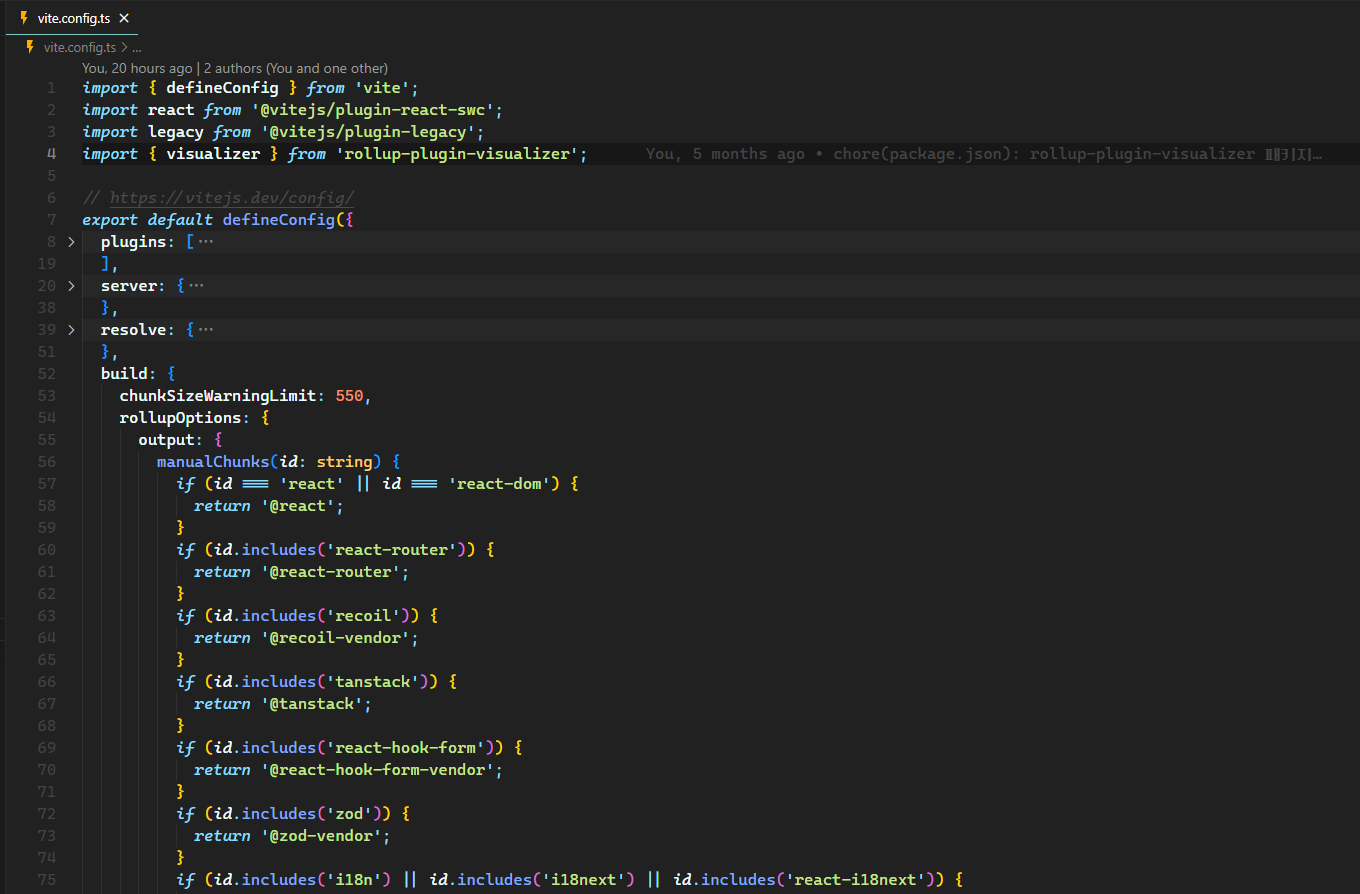This screenshot has height=894, width=1360.
Task: Click vite.config.ts in the breadcrumb path
Action: 78,46
